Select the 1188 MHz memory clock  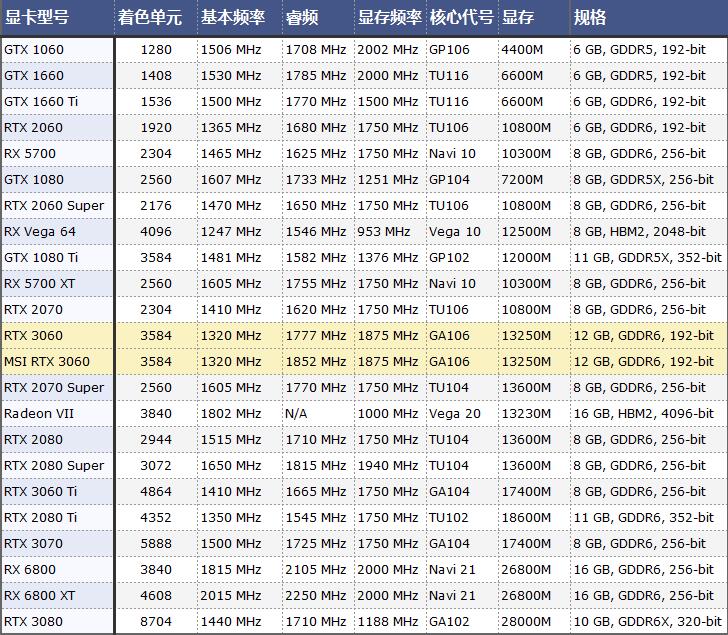(388, 622)
